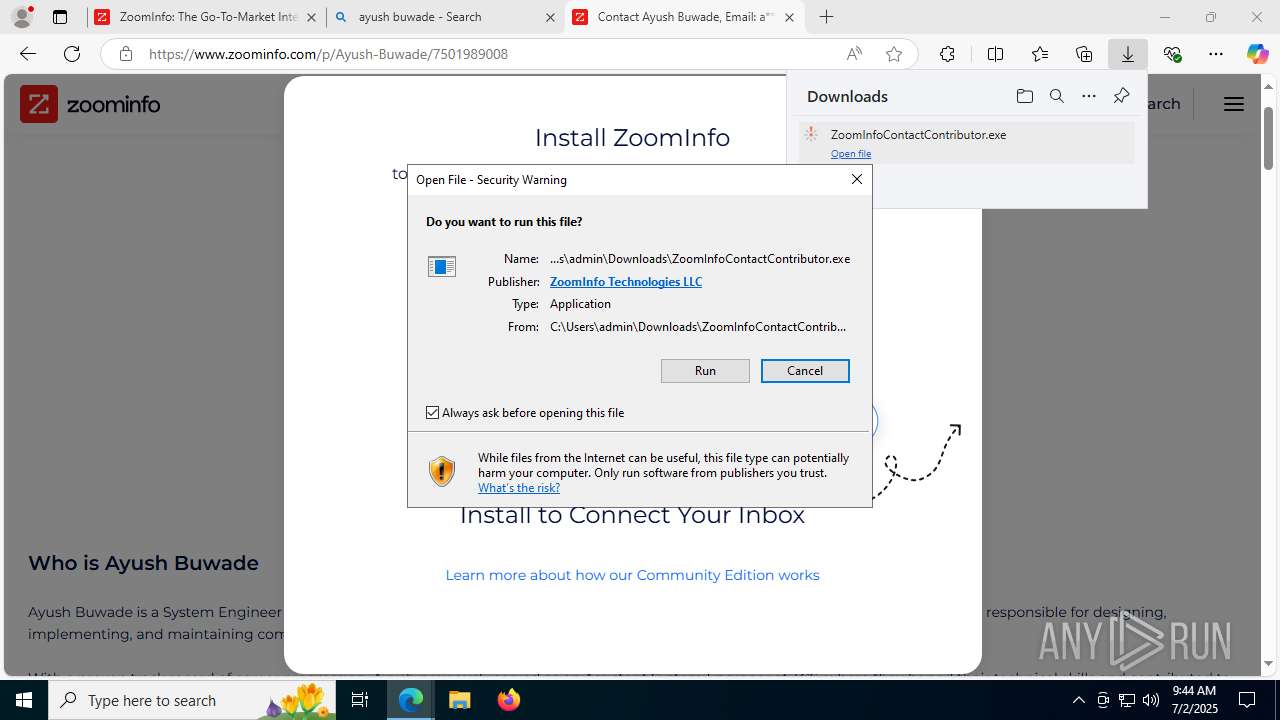Open Learn more about Community Edition link

[x=632, y=575]
